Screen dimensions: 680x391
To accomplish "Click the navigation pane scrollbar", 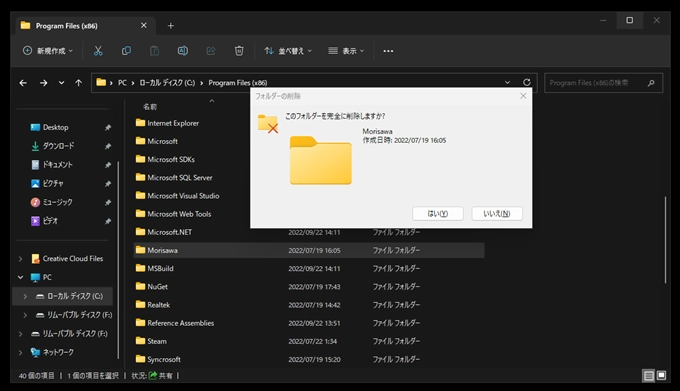I will pos(118,260).
